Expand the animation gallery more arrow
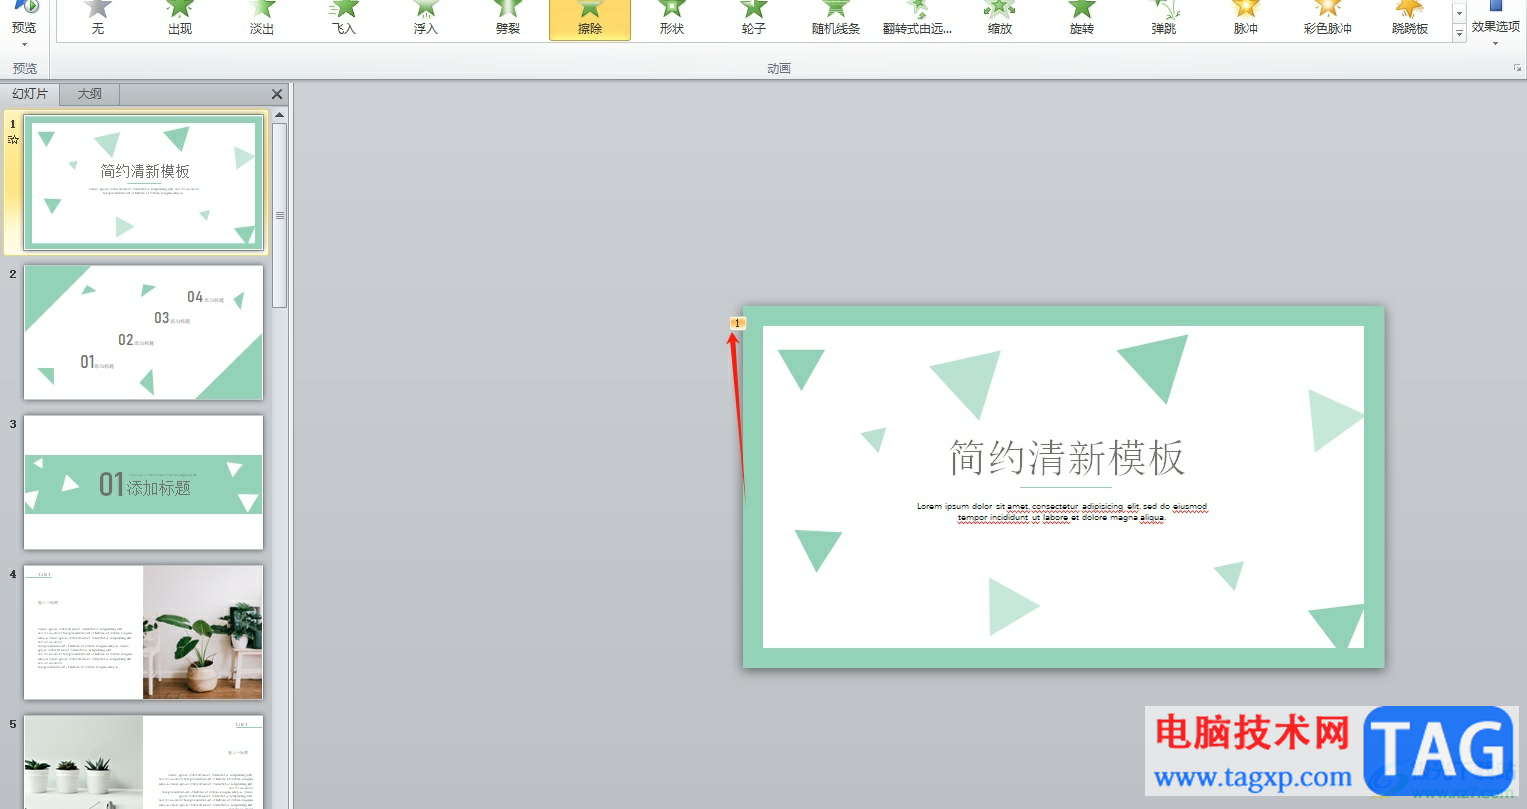1527x809 pixels. 1459,34
